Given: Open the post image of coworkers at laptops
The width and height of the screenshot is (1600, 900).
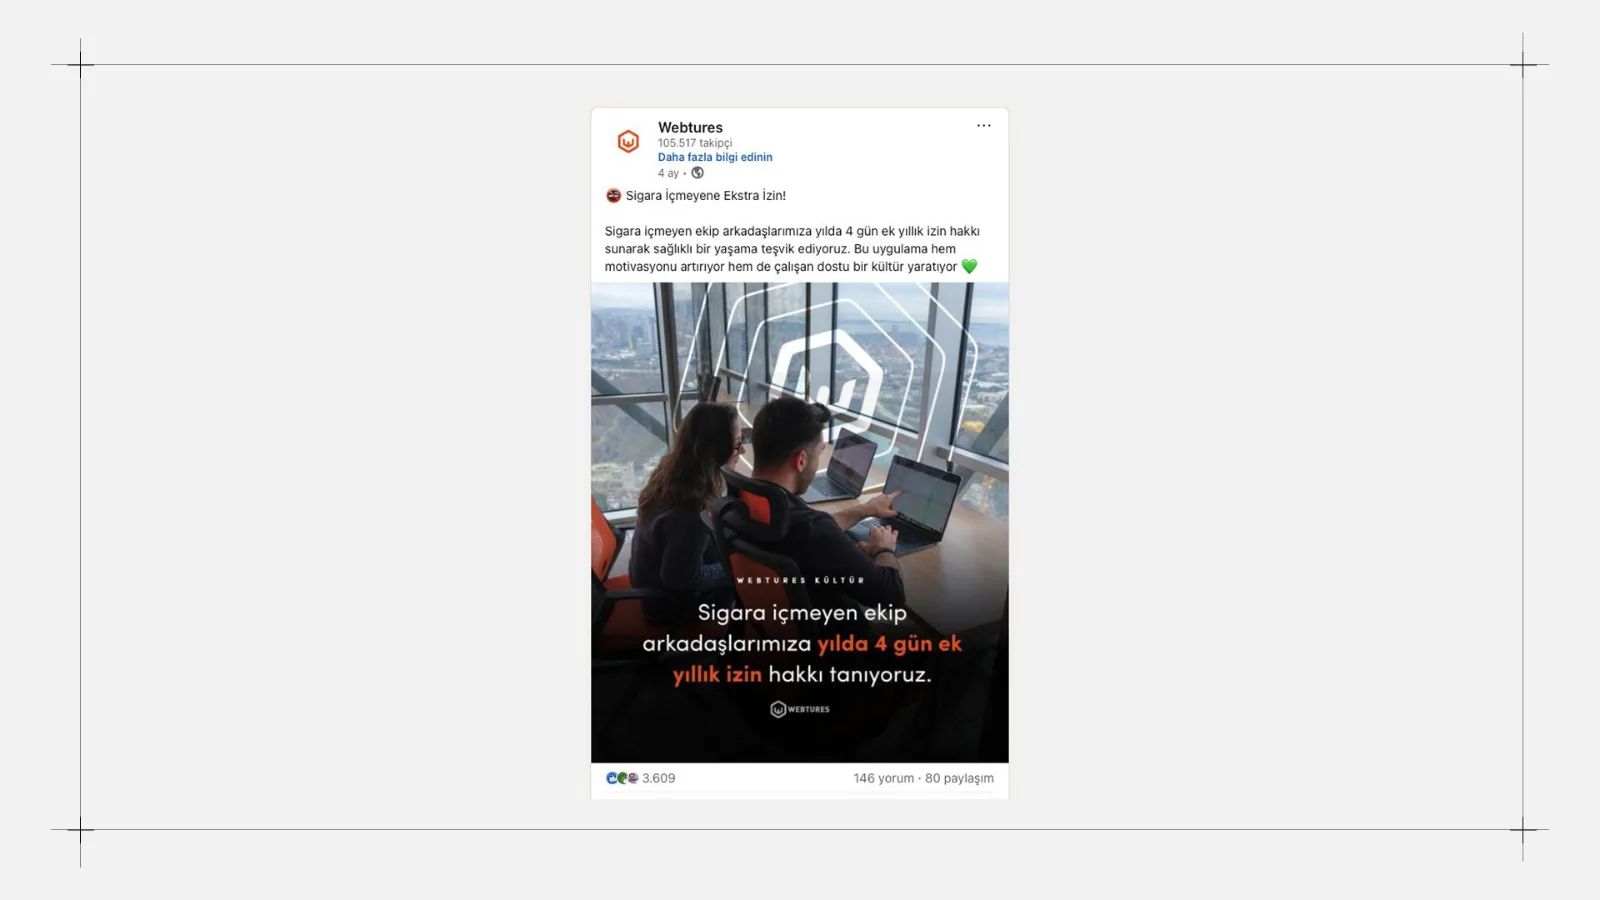Looking at the screenshot, I should point(800,523).
